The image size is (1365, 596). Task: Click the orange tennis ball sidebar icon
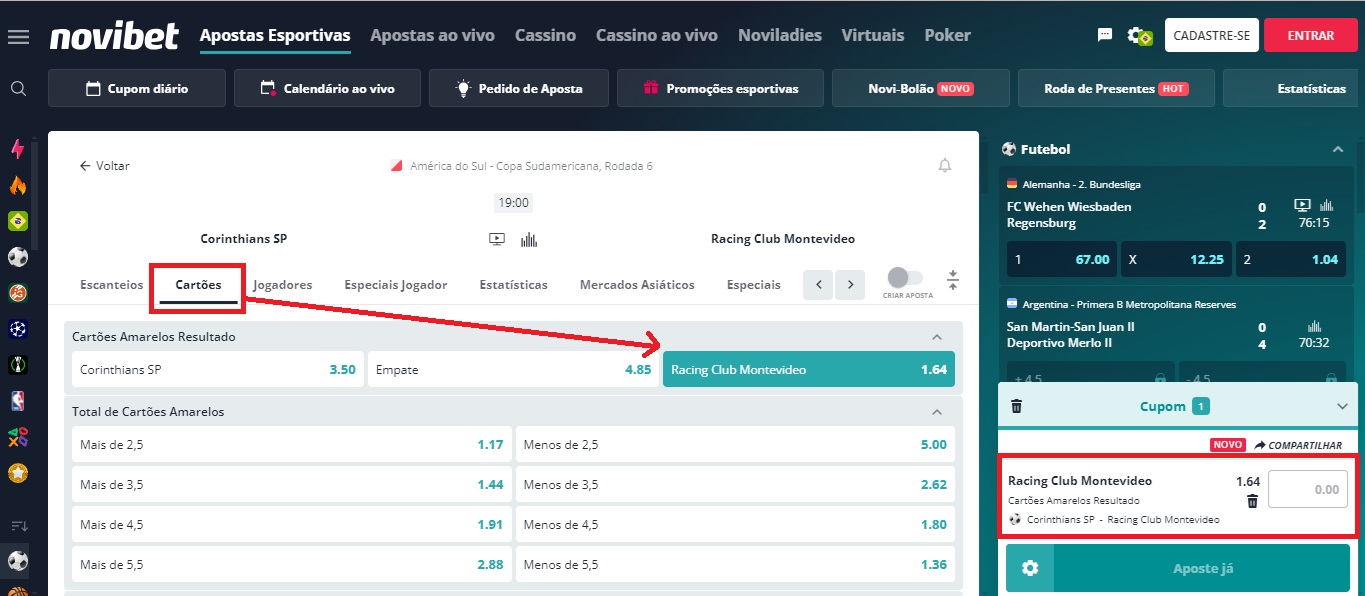click(18, 293)
